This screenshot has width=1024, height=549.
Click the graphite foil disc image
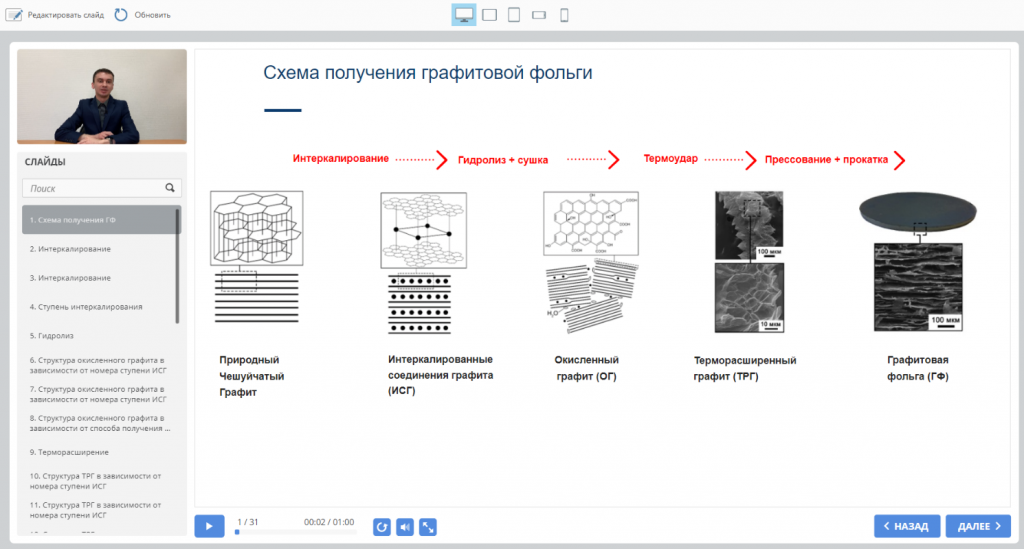coord(918,212)
